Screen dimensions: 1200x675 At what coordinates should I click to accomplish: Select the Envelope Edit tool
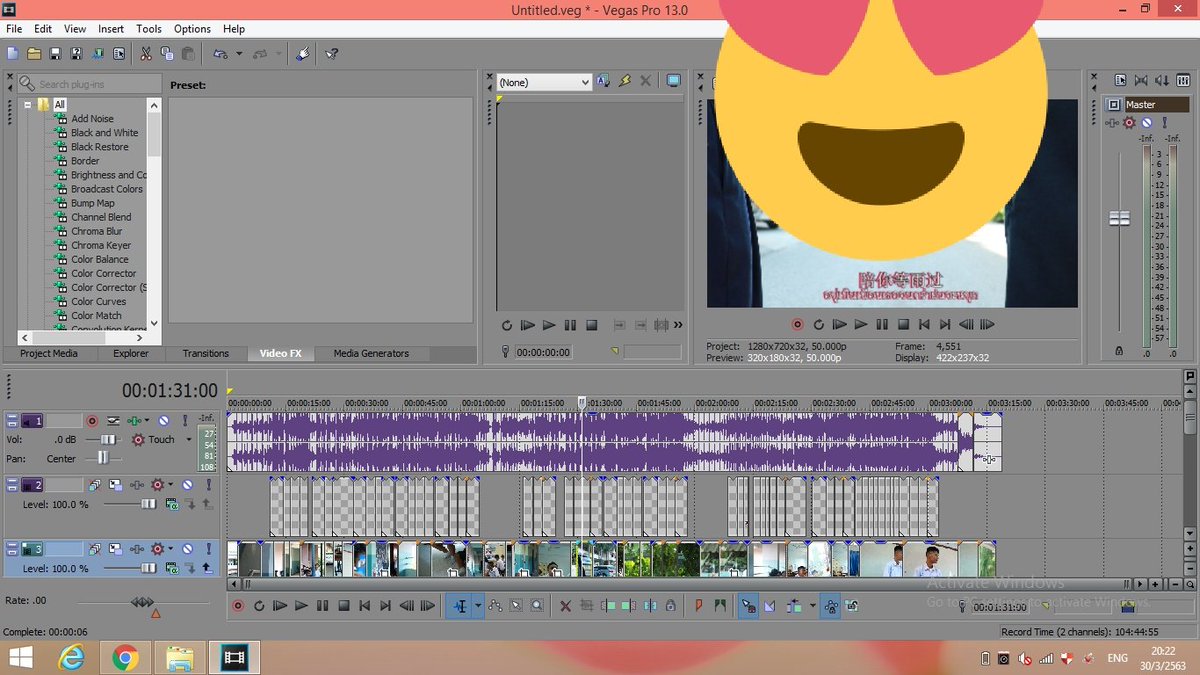coord(495,606)
